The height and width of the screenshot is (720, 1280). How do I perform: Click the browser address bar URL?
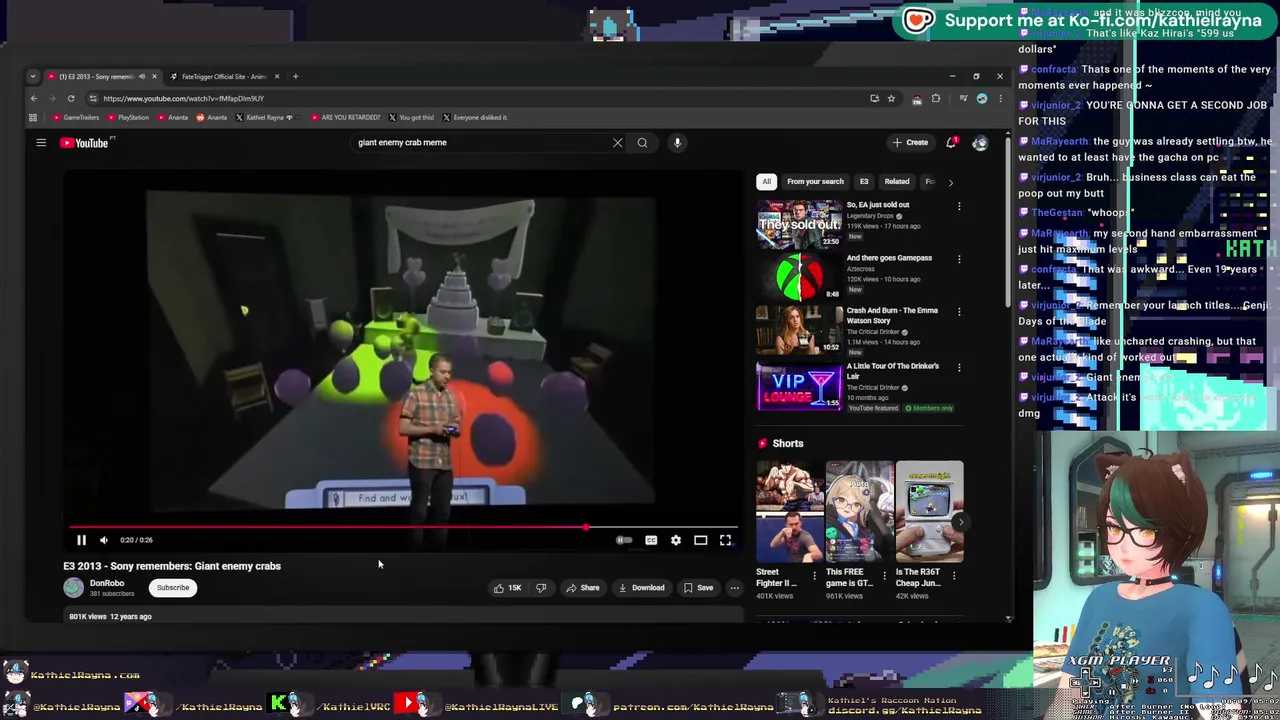coord(183,99)
